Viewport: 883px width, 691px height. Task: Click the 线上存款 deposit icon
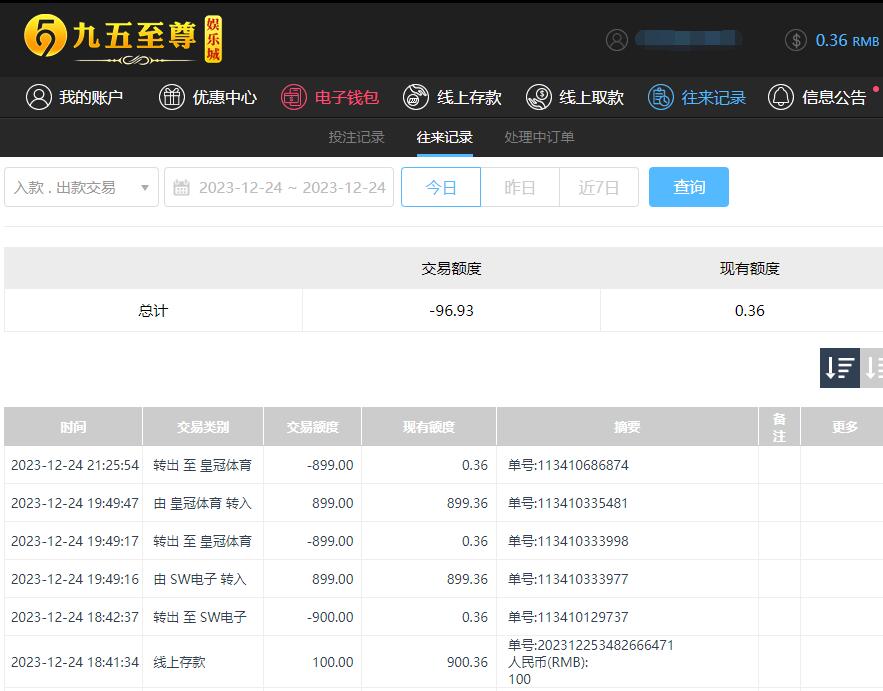pos(416,97)
